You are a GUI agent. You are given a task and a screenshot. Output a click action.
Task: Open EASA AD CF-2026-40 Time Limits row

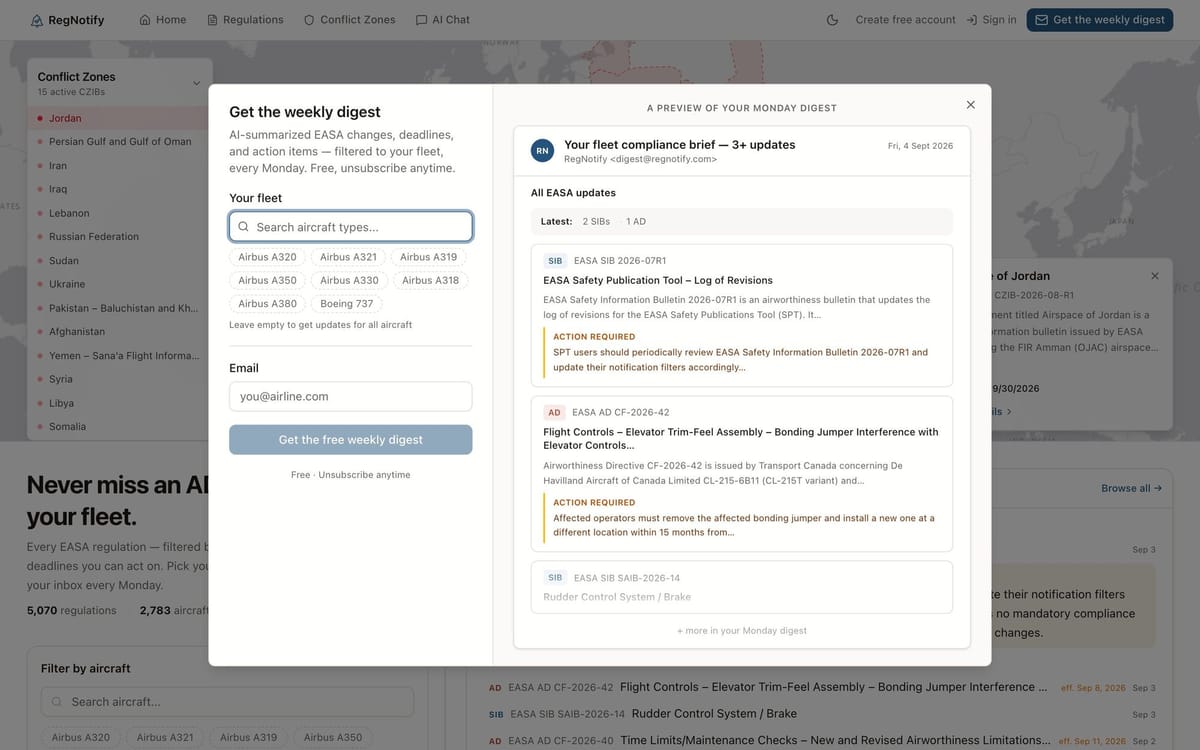[x=822, y=741]
